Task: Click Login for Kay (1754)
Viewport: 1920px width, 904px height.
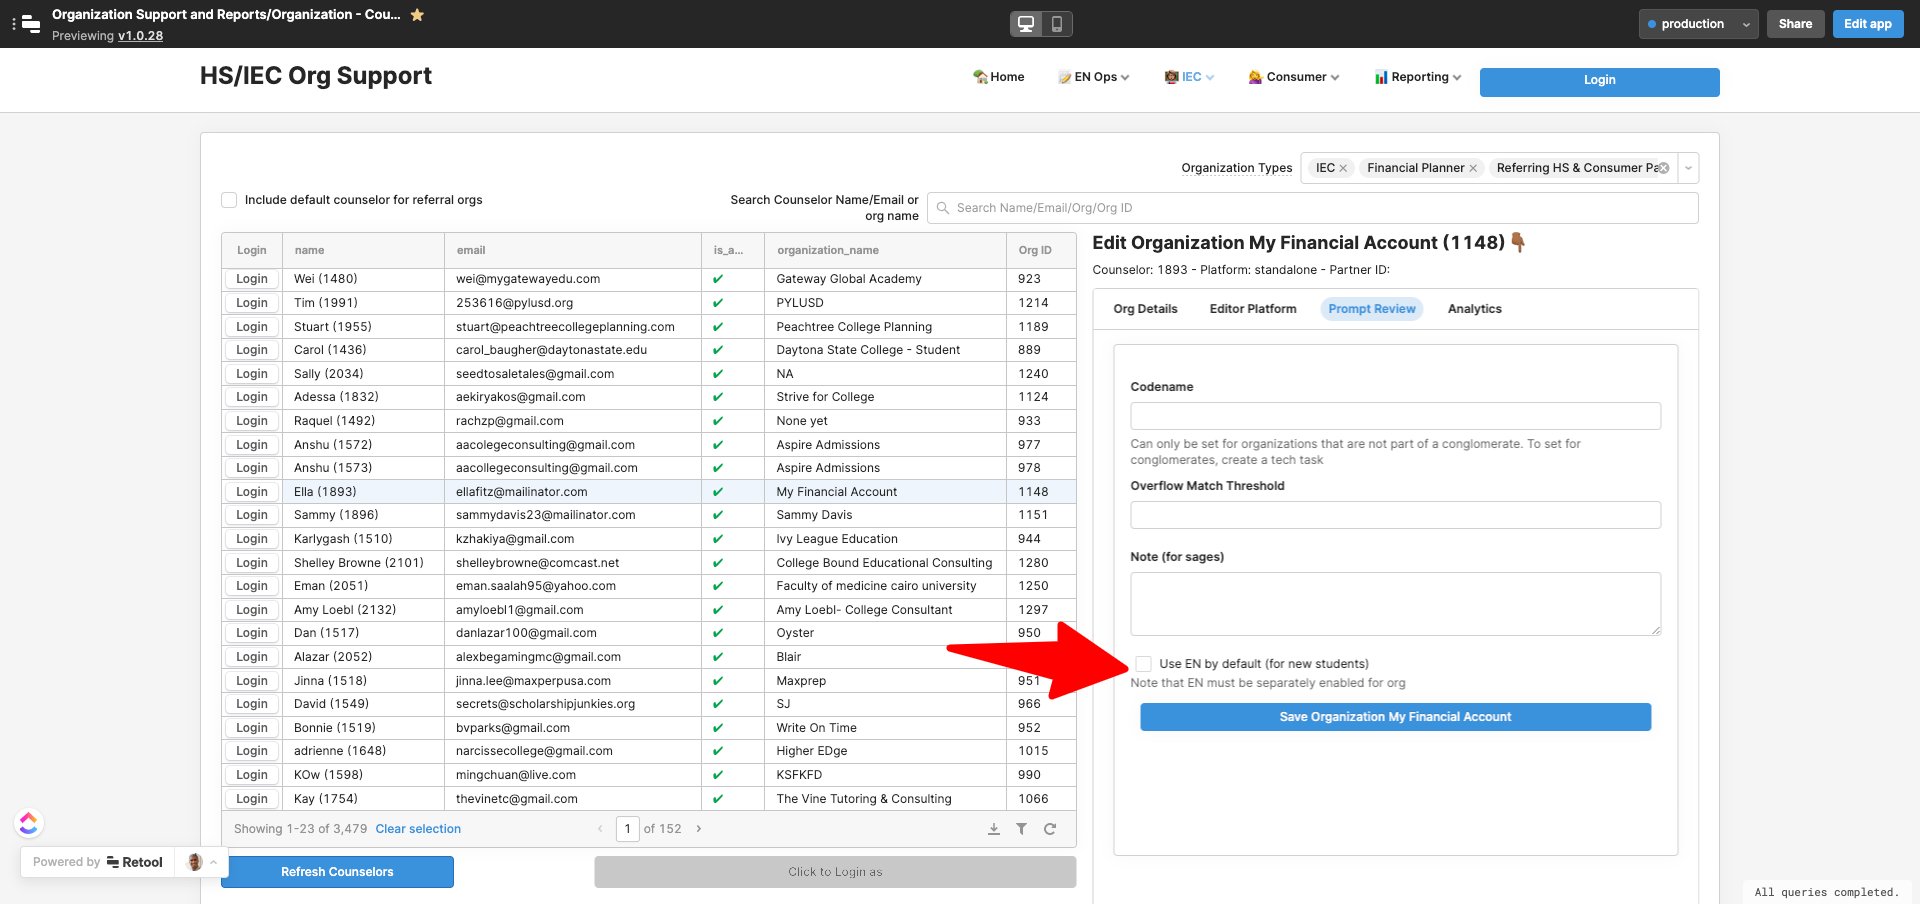Action: [x=252, y=799]
